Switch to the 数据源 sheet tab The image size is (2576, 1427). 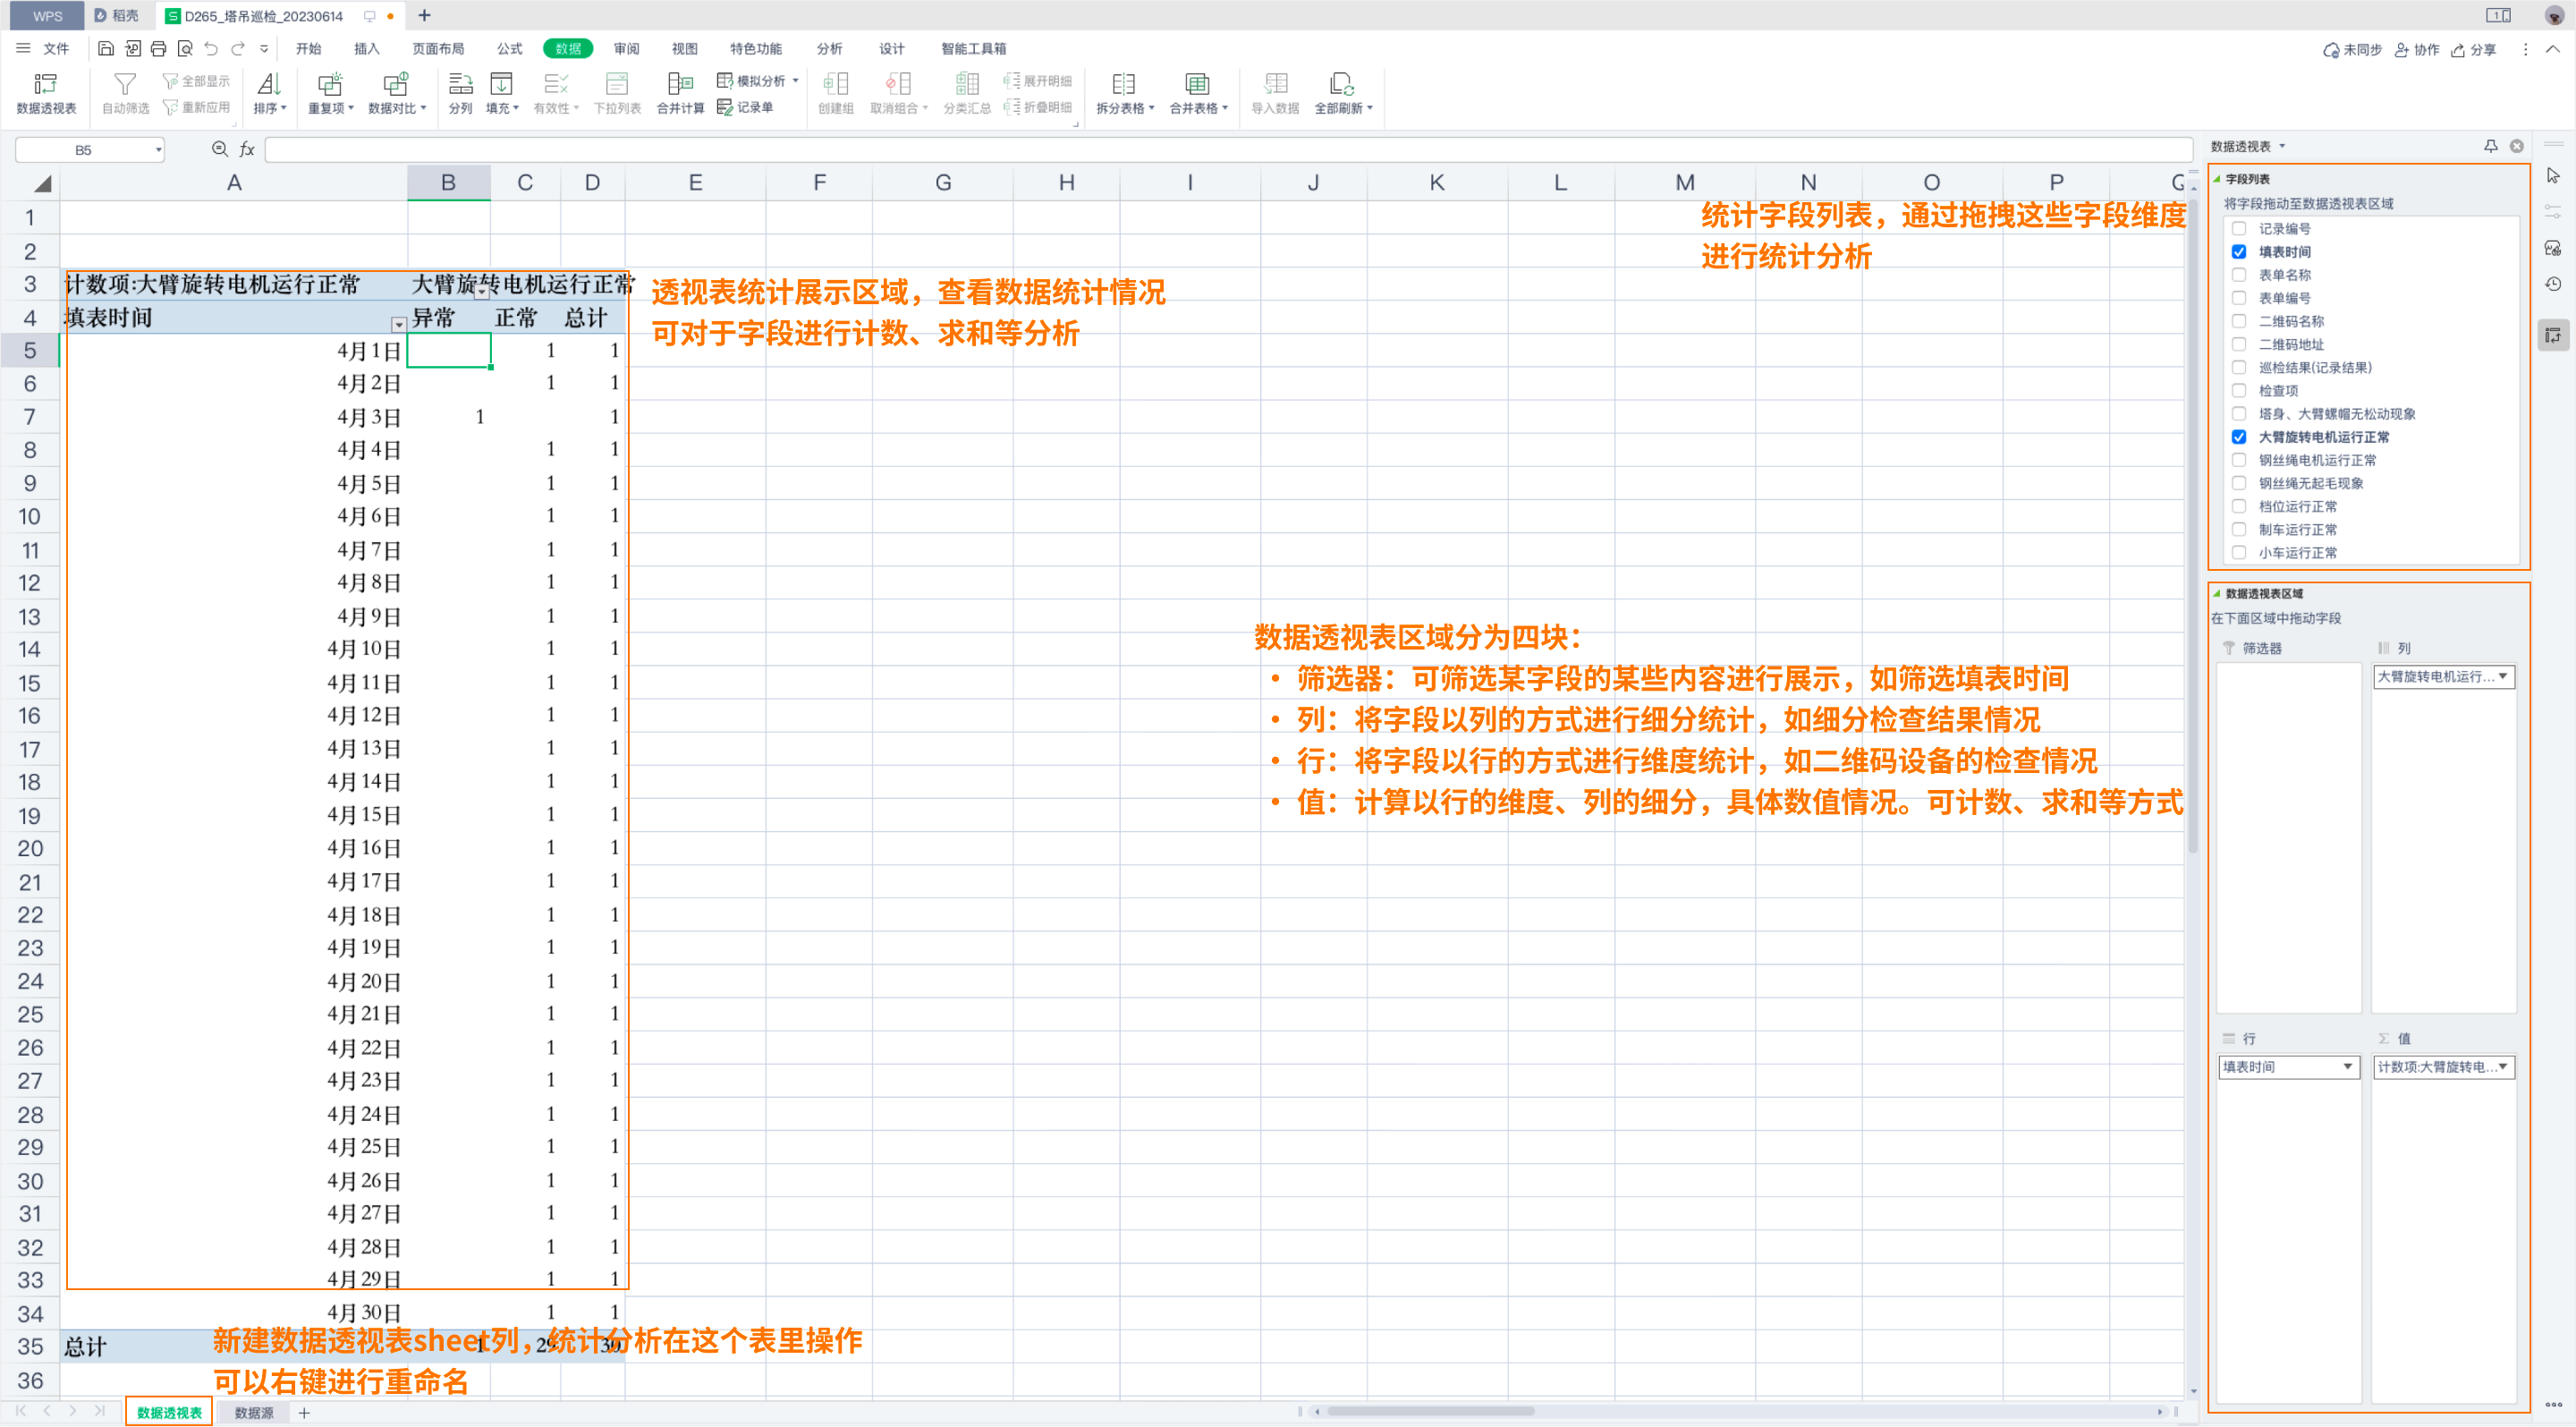coord(254,1412)
